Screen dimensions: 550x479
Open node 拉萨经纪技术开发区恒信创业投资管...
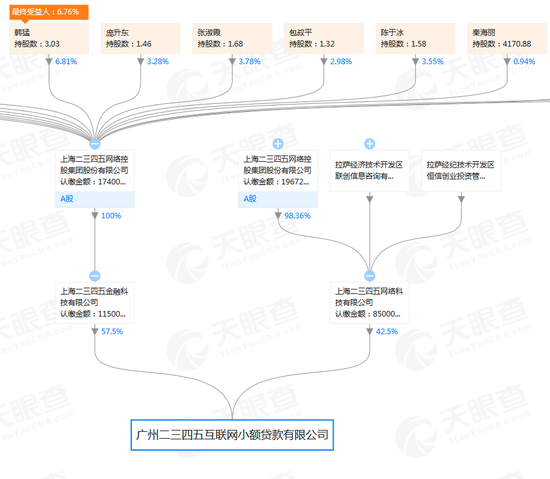461,171
